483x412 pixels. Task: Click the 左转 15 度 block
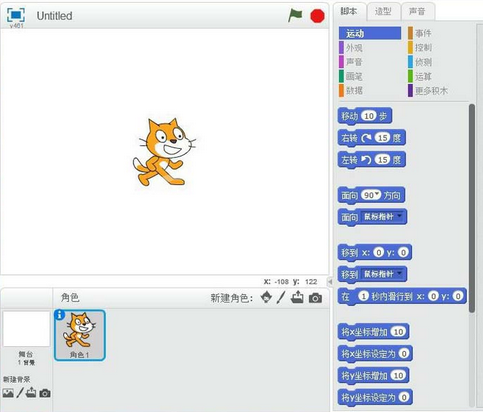click(372, 160)
